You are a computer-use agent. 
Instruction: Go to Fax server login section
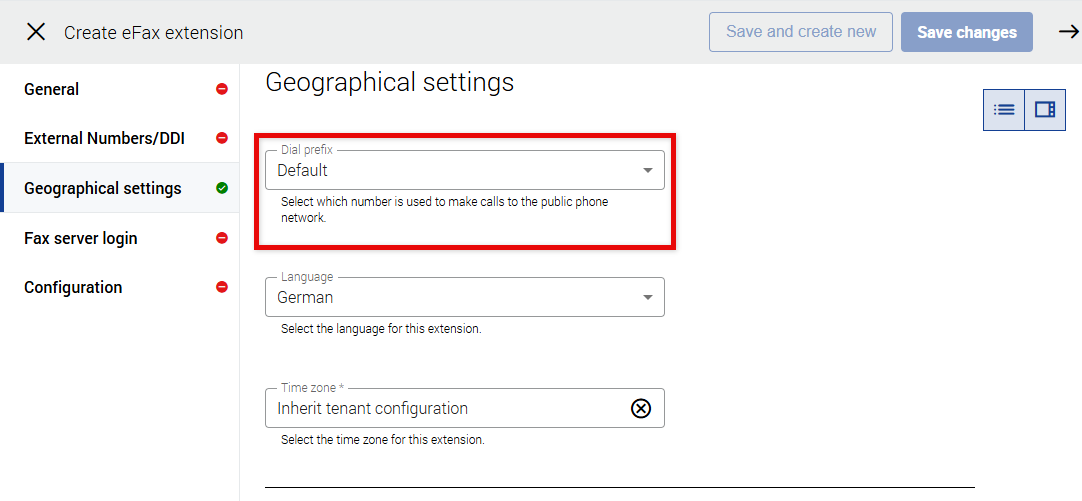81,238
